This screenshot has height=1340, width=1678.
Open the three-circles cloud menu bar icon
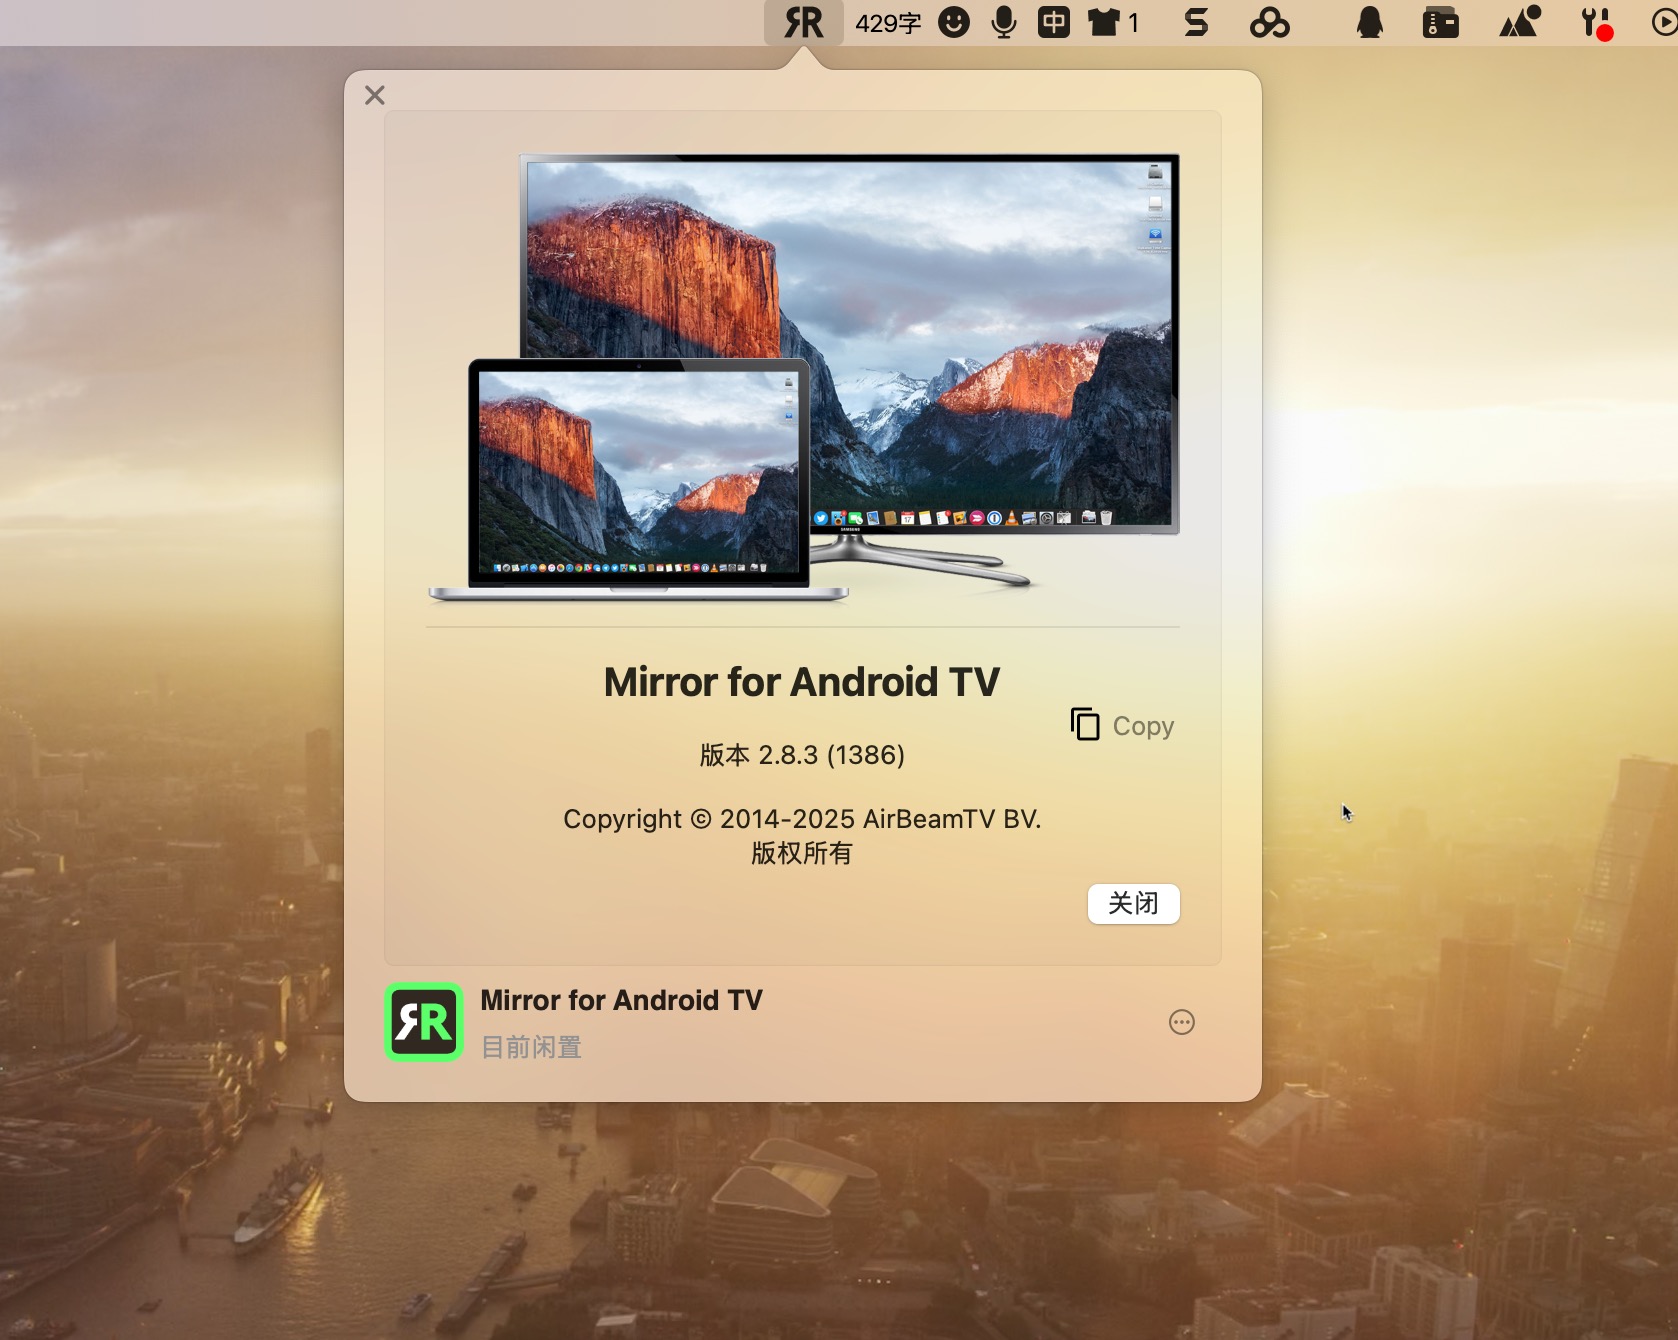click(x=1270, y=22)
